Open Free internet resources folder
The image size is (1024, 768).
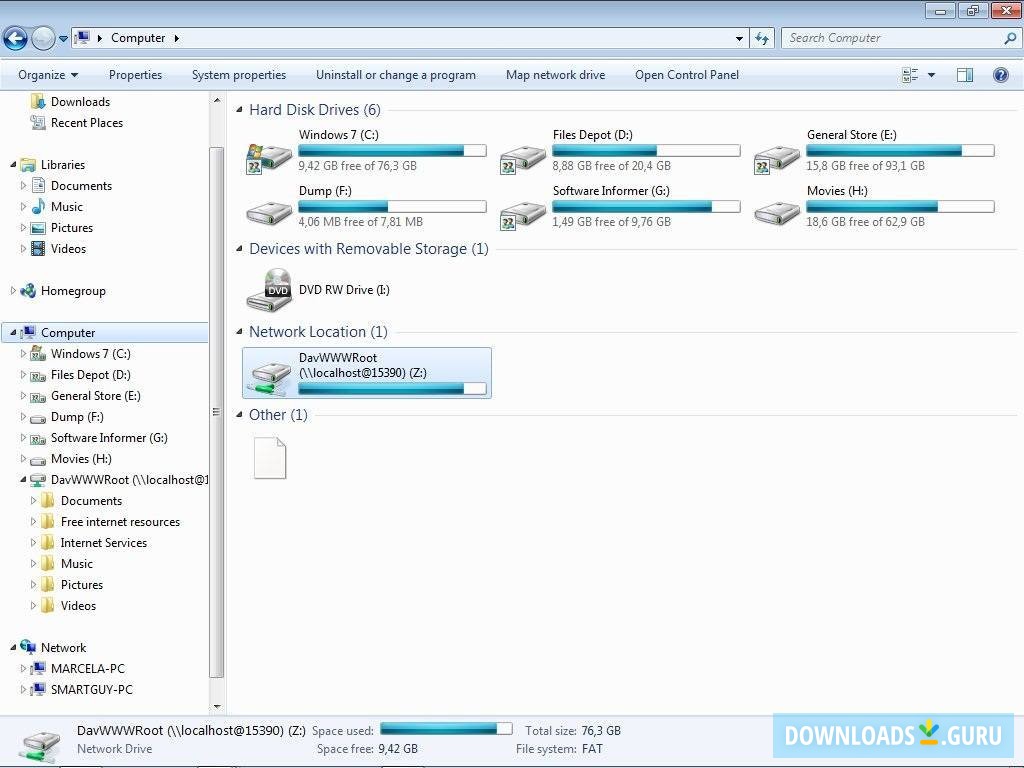coord(120,522)
